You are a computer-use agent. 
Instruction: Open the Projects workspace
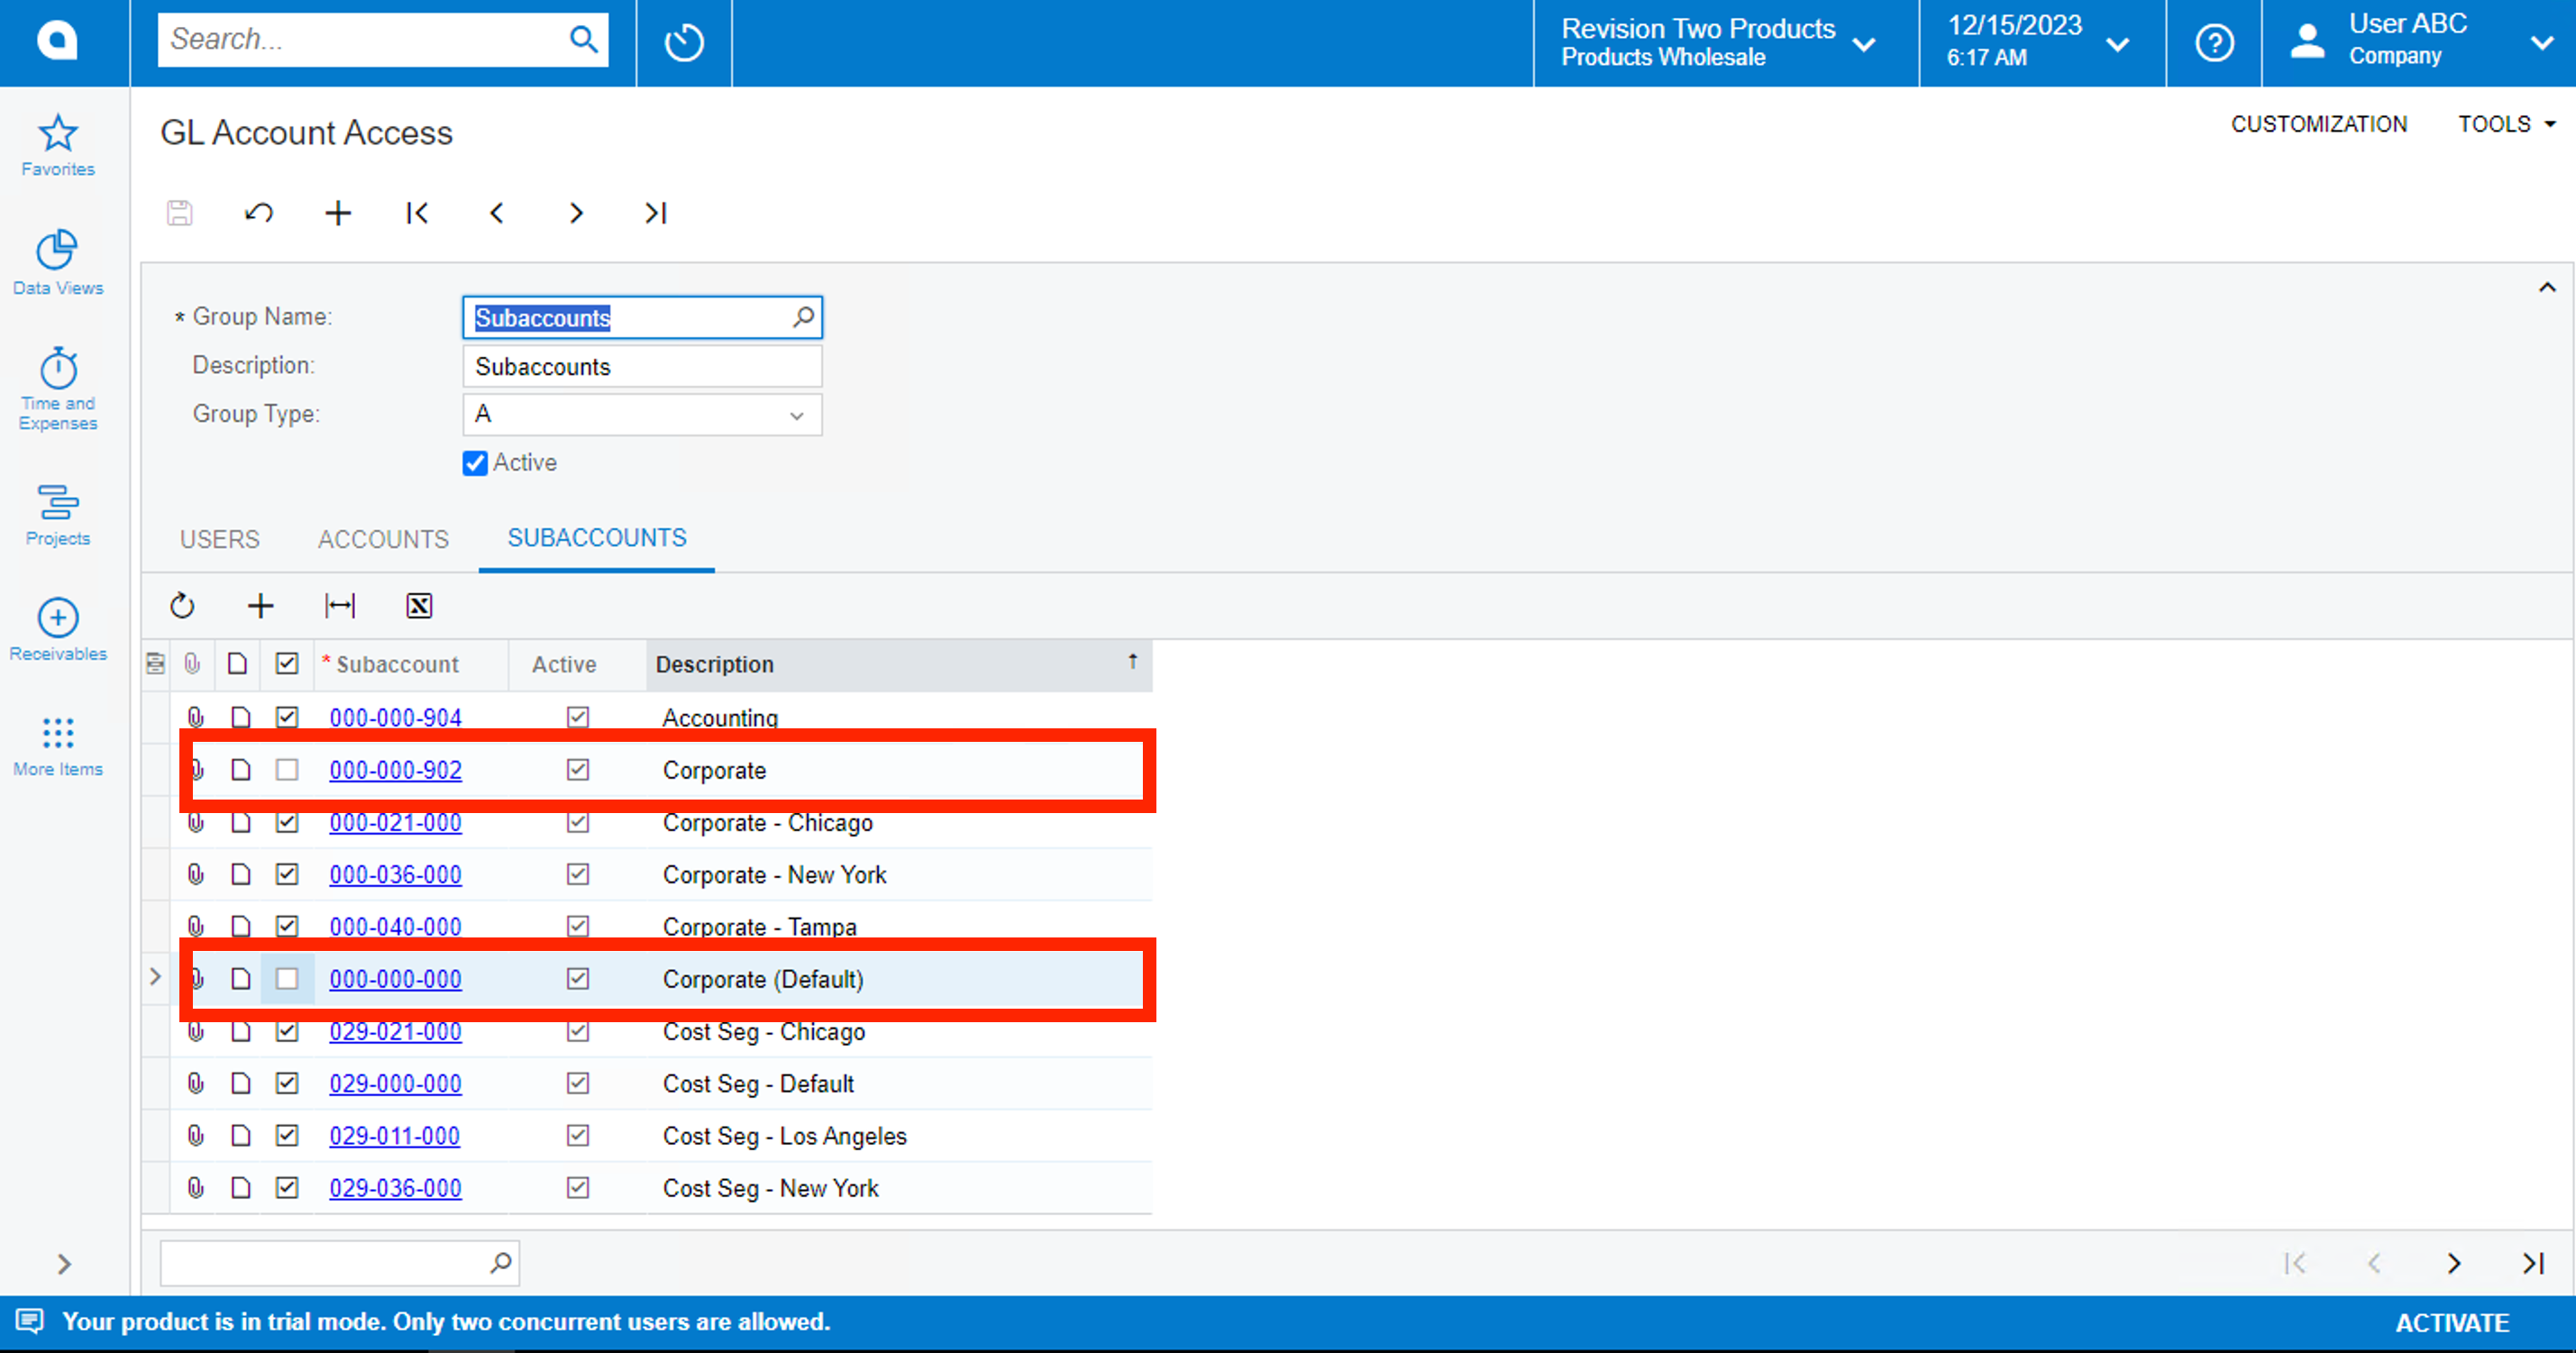click(x=58, y=514)
